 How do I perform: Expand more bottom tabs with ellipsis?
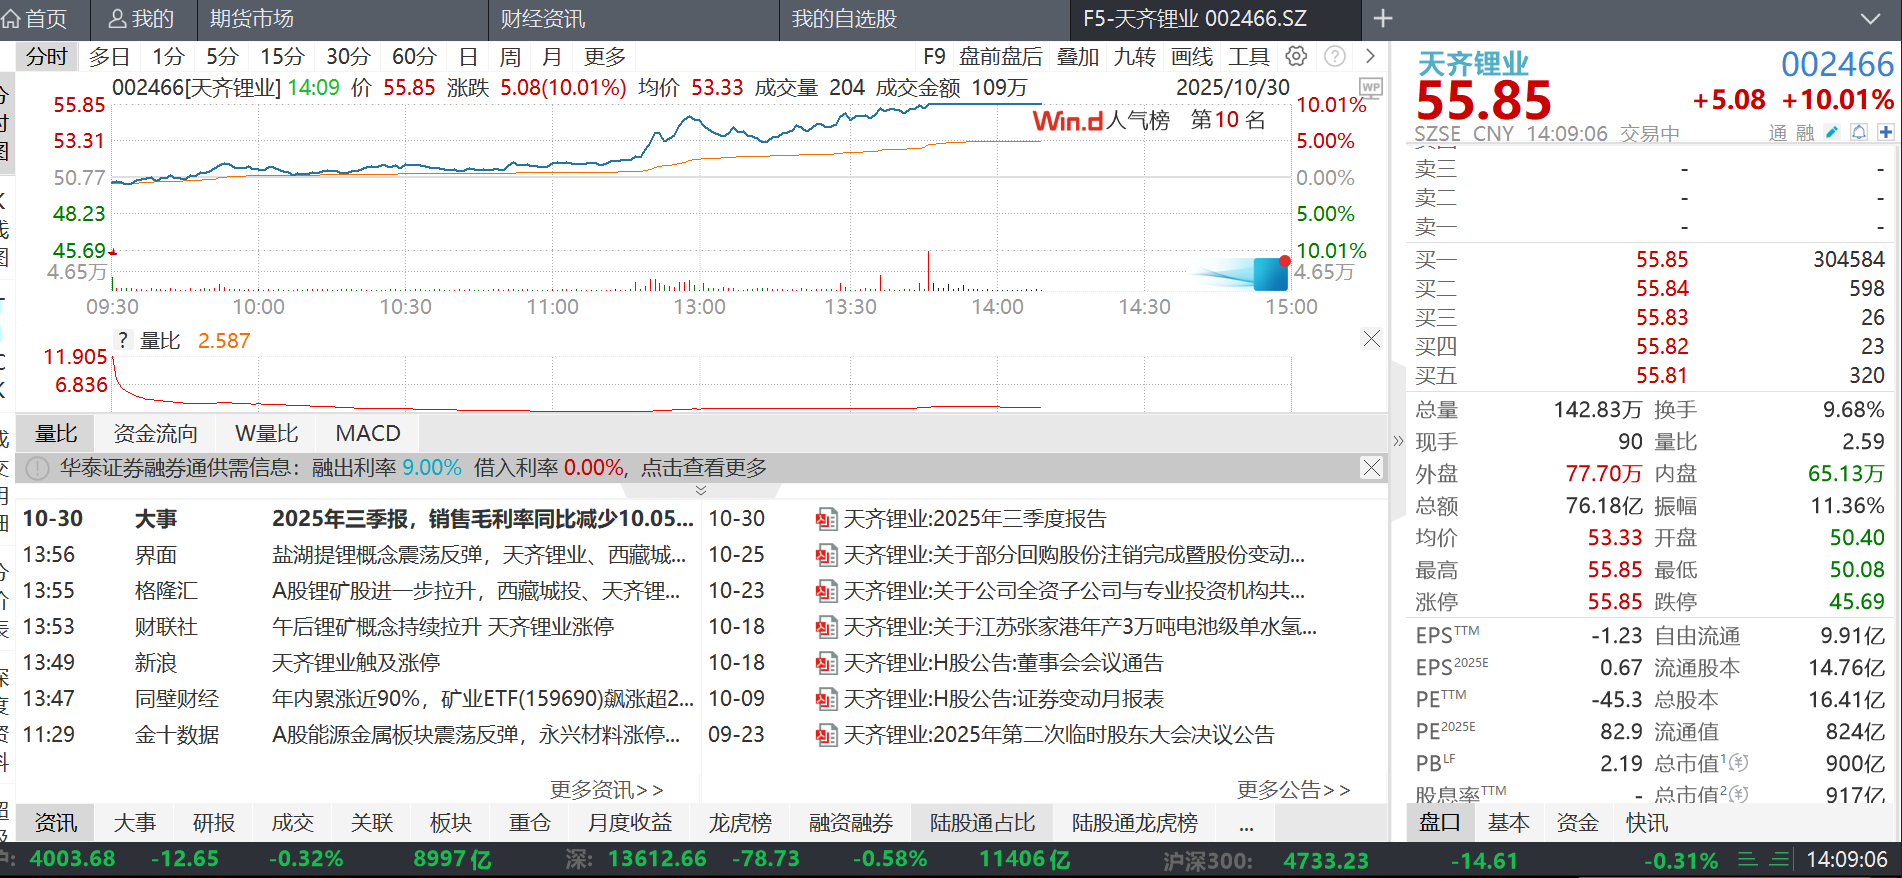tap(1246, 823)
